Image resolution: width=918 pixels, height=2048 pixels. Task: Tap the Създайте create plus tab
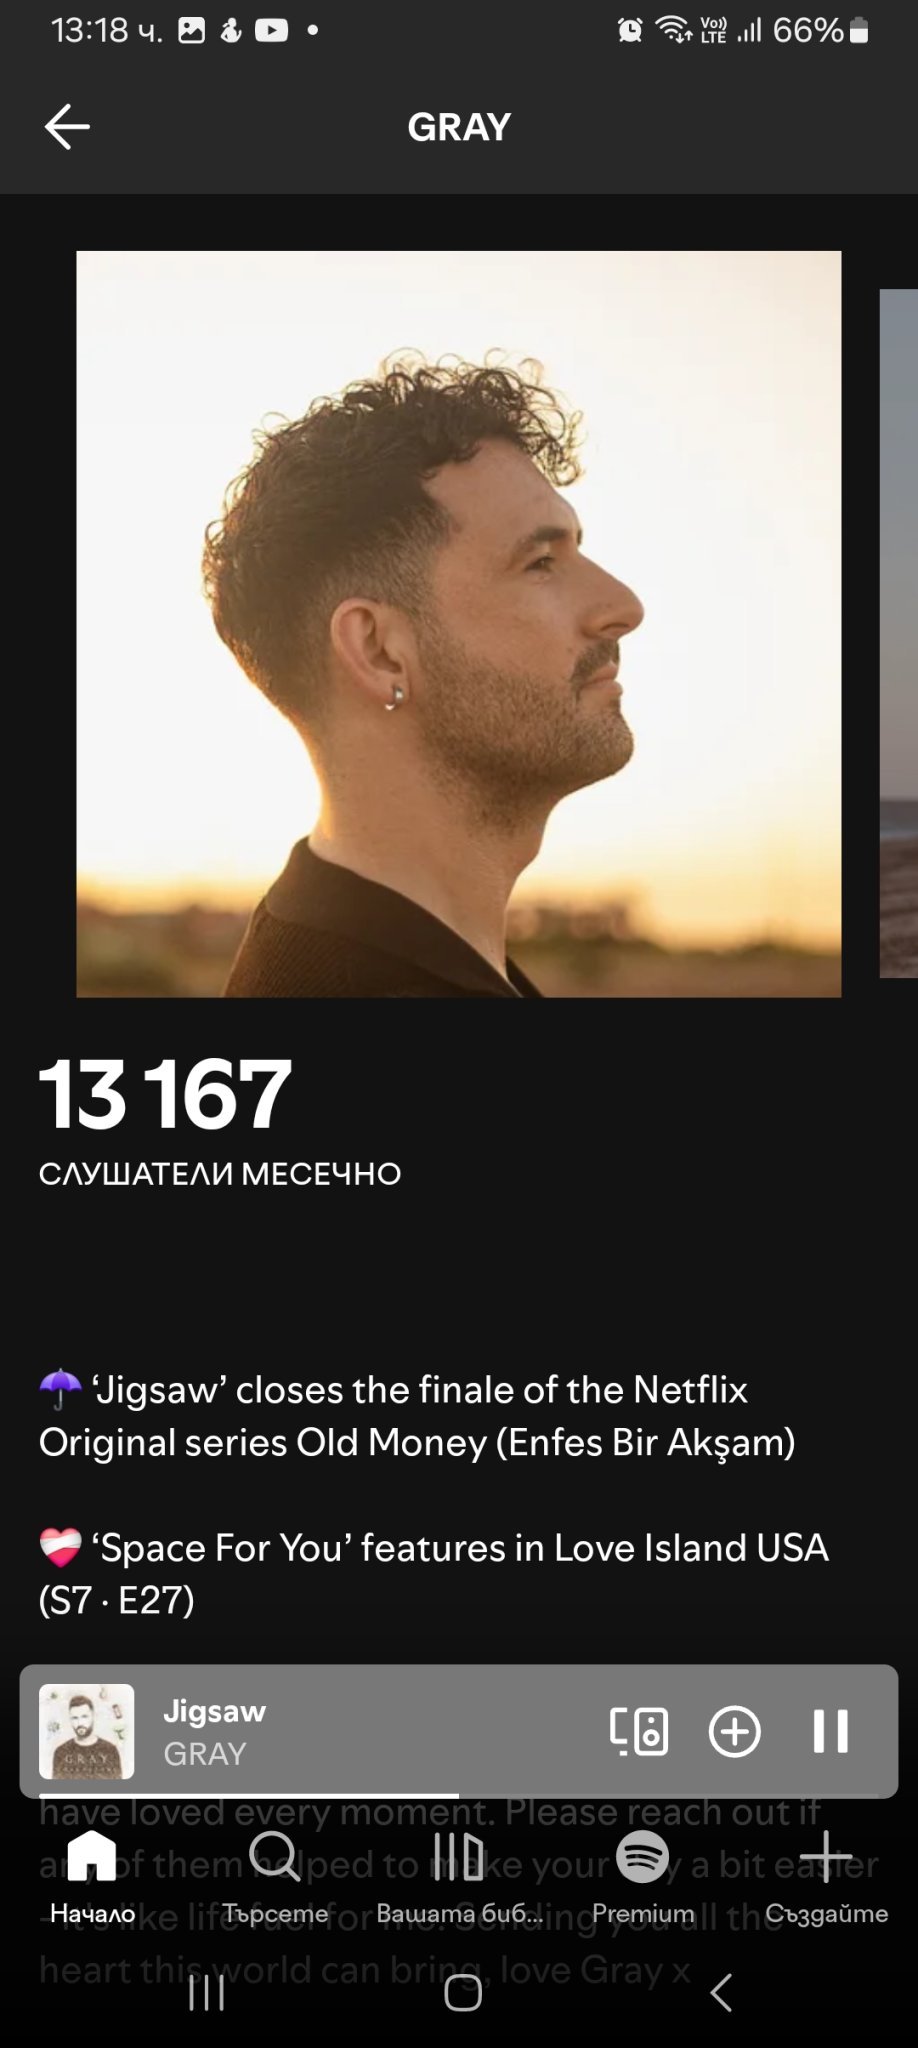coord(826,1877)
